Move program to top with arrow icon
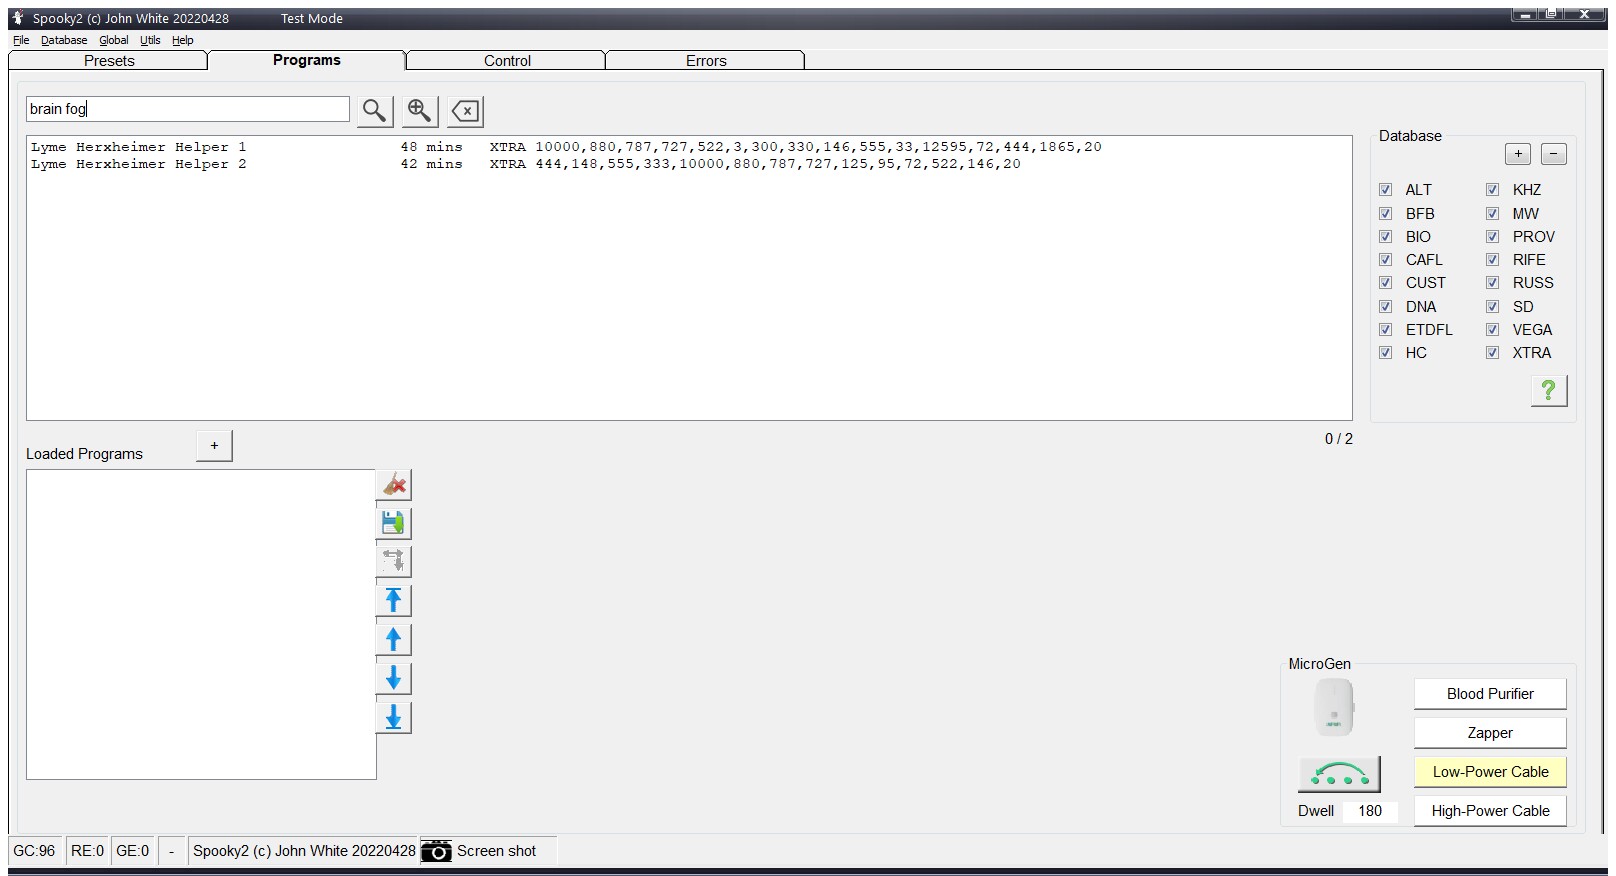Image resolution: width=1616 pixels, height=876 pixels. pos(394,600)
